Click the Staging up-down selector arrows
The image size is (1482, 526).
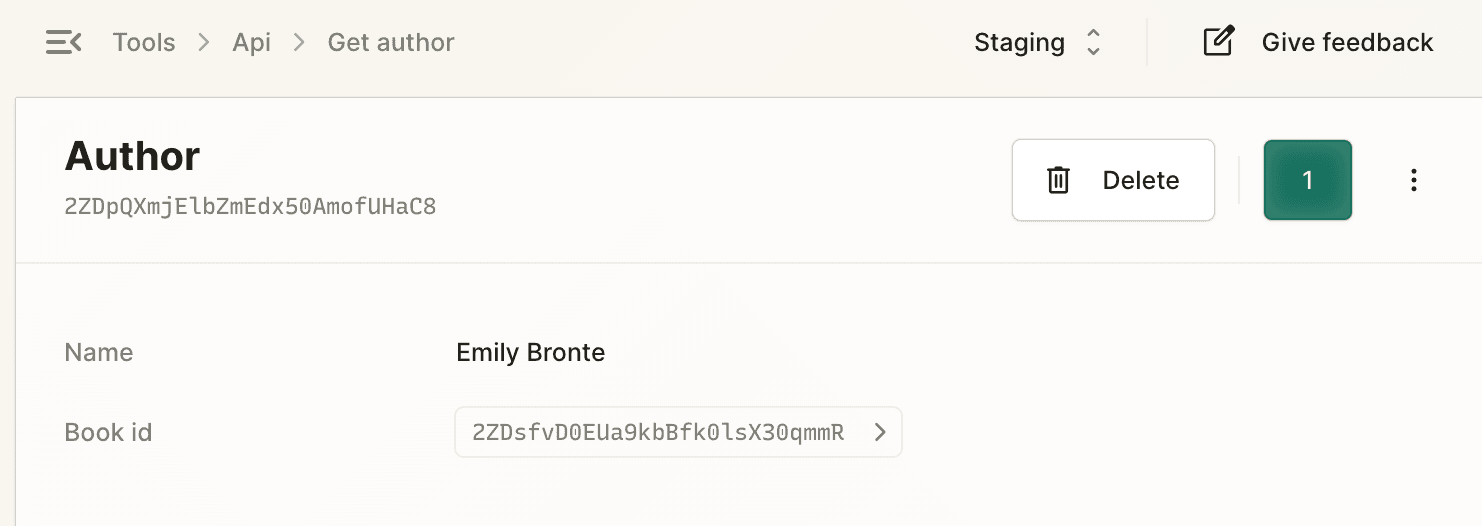pyautogui.click(x=1093, y=42)
